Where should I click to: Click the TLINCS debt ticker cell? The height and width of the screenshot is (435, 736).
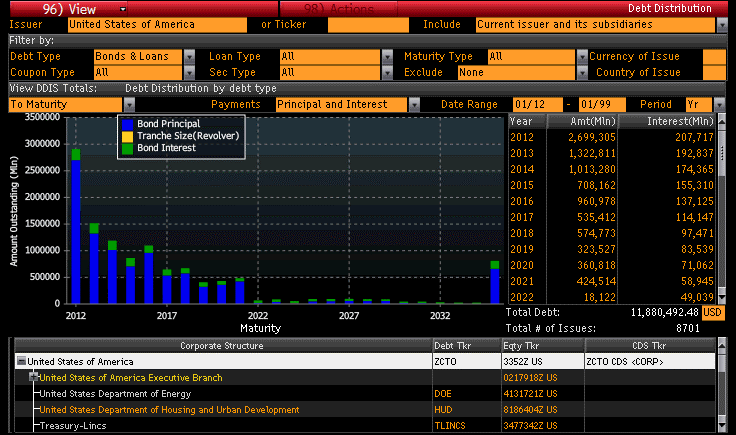(467, 426)
